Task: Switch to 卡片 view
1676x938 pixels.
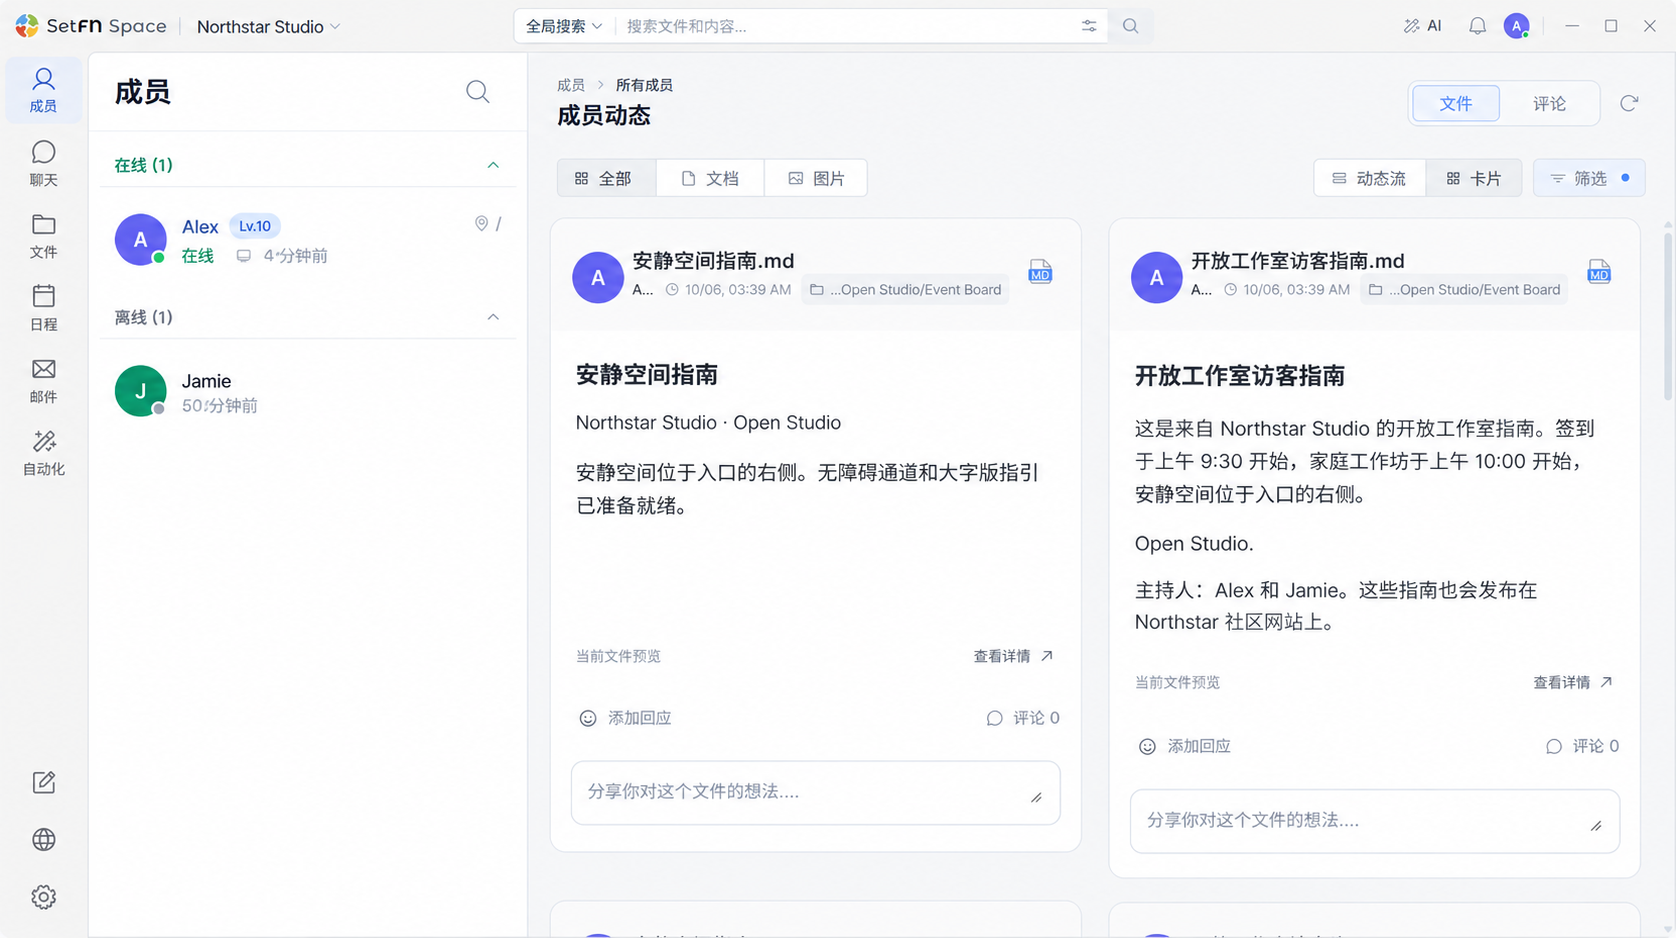Action: click(1474, 178)
